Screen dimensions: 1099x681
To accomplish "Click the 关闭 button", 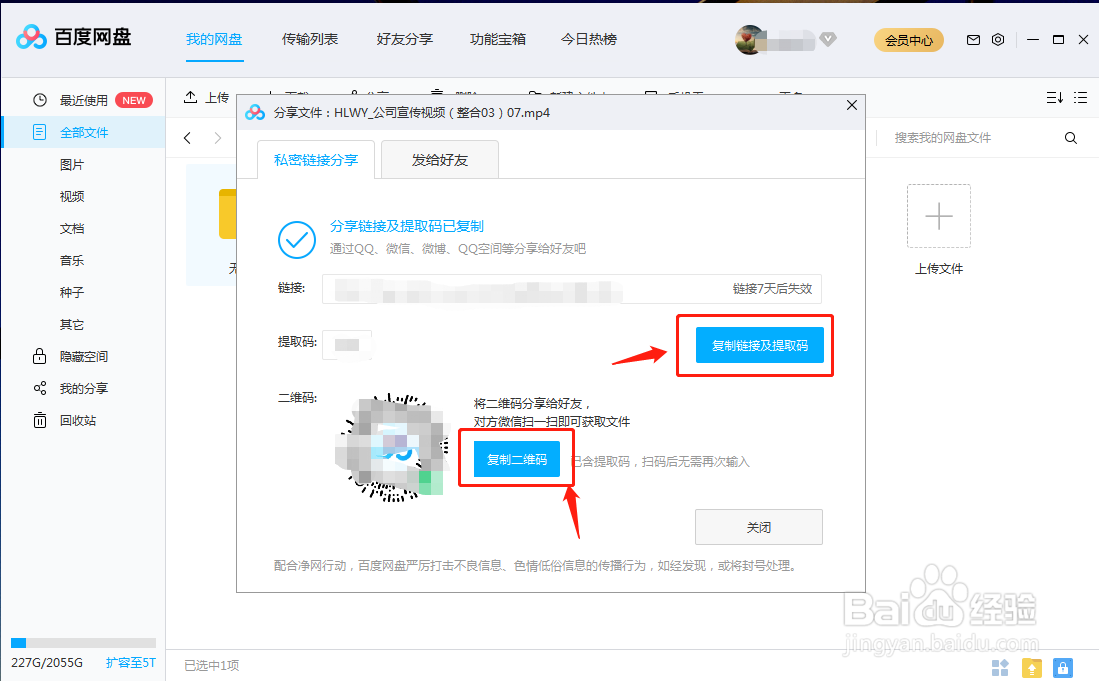I will pos(758,527).
